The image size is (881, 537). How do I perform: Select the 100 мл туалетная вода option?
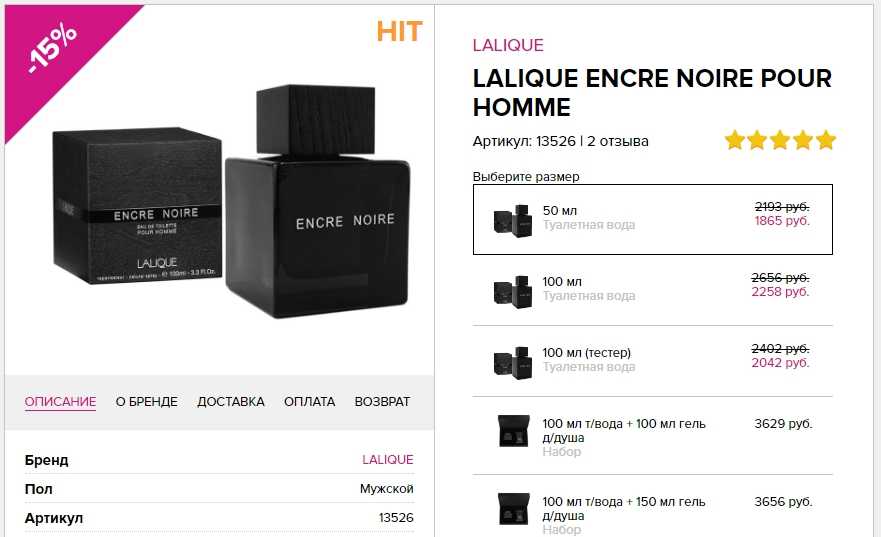click(652, 290)
